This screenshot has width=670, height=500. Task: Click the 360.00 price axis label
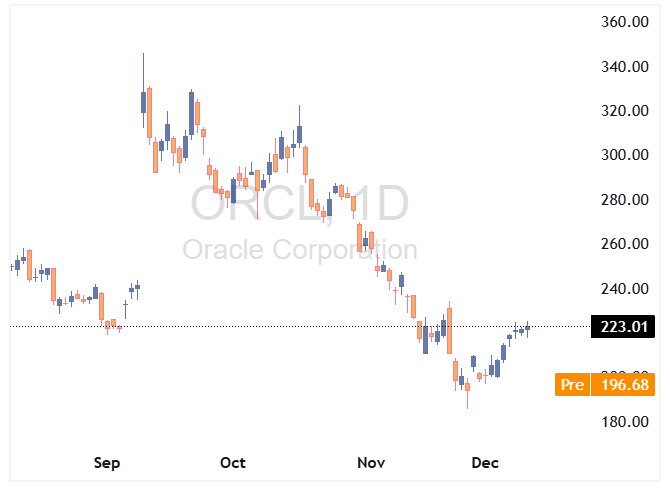pos(628,22)
